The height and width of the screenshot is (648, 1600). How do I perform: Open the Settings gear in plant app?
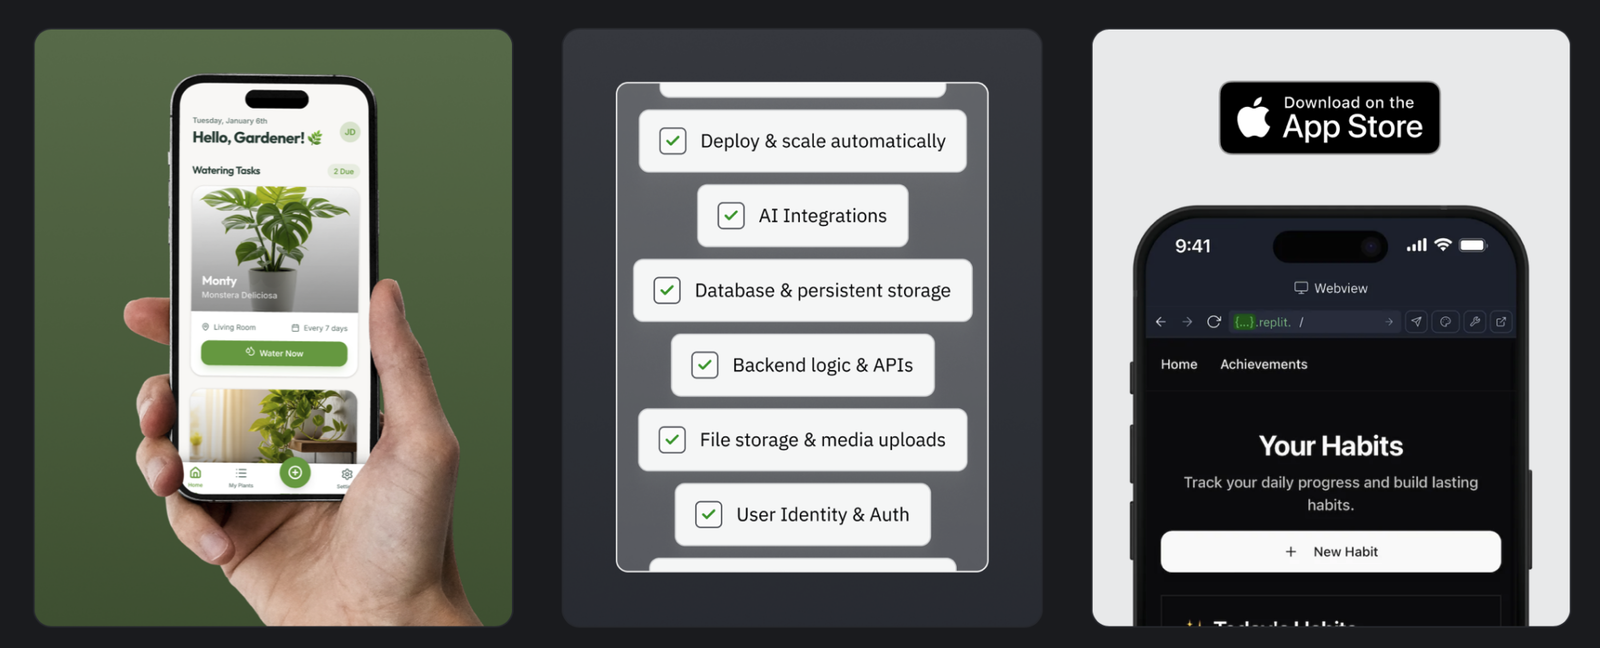pos(346,476)
